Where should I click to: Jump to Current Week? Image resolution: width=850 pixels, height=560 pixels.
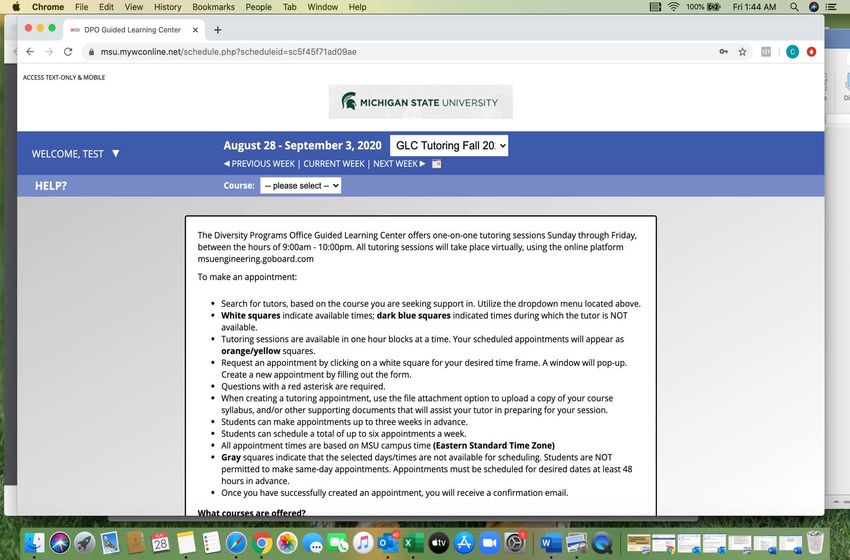coord(334,164)
